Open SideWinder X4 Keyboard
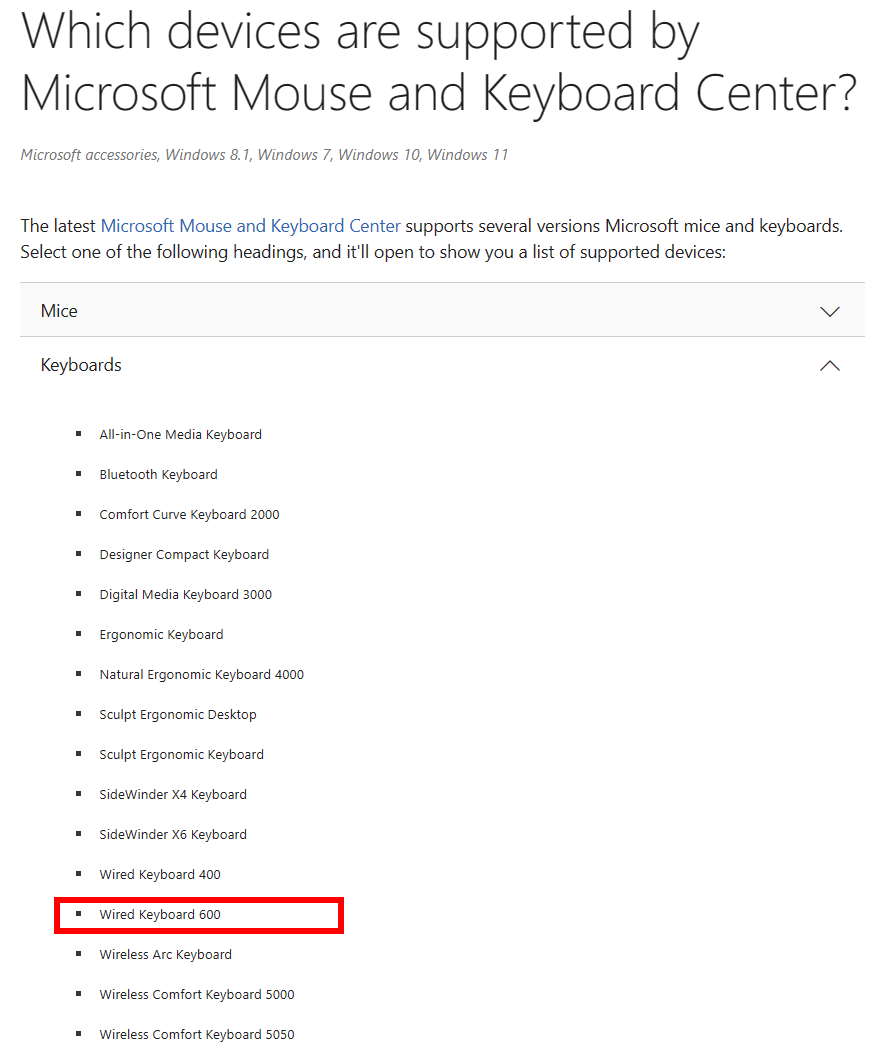Viewport: 889px width, 1058px height. tap(173, 794)
